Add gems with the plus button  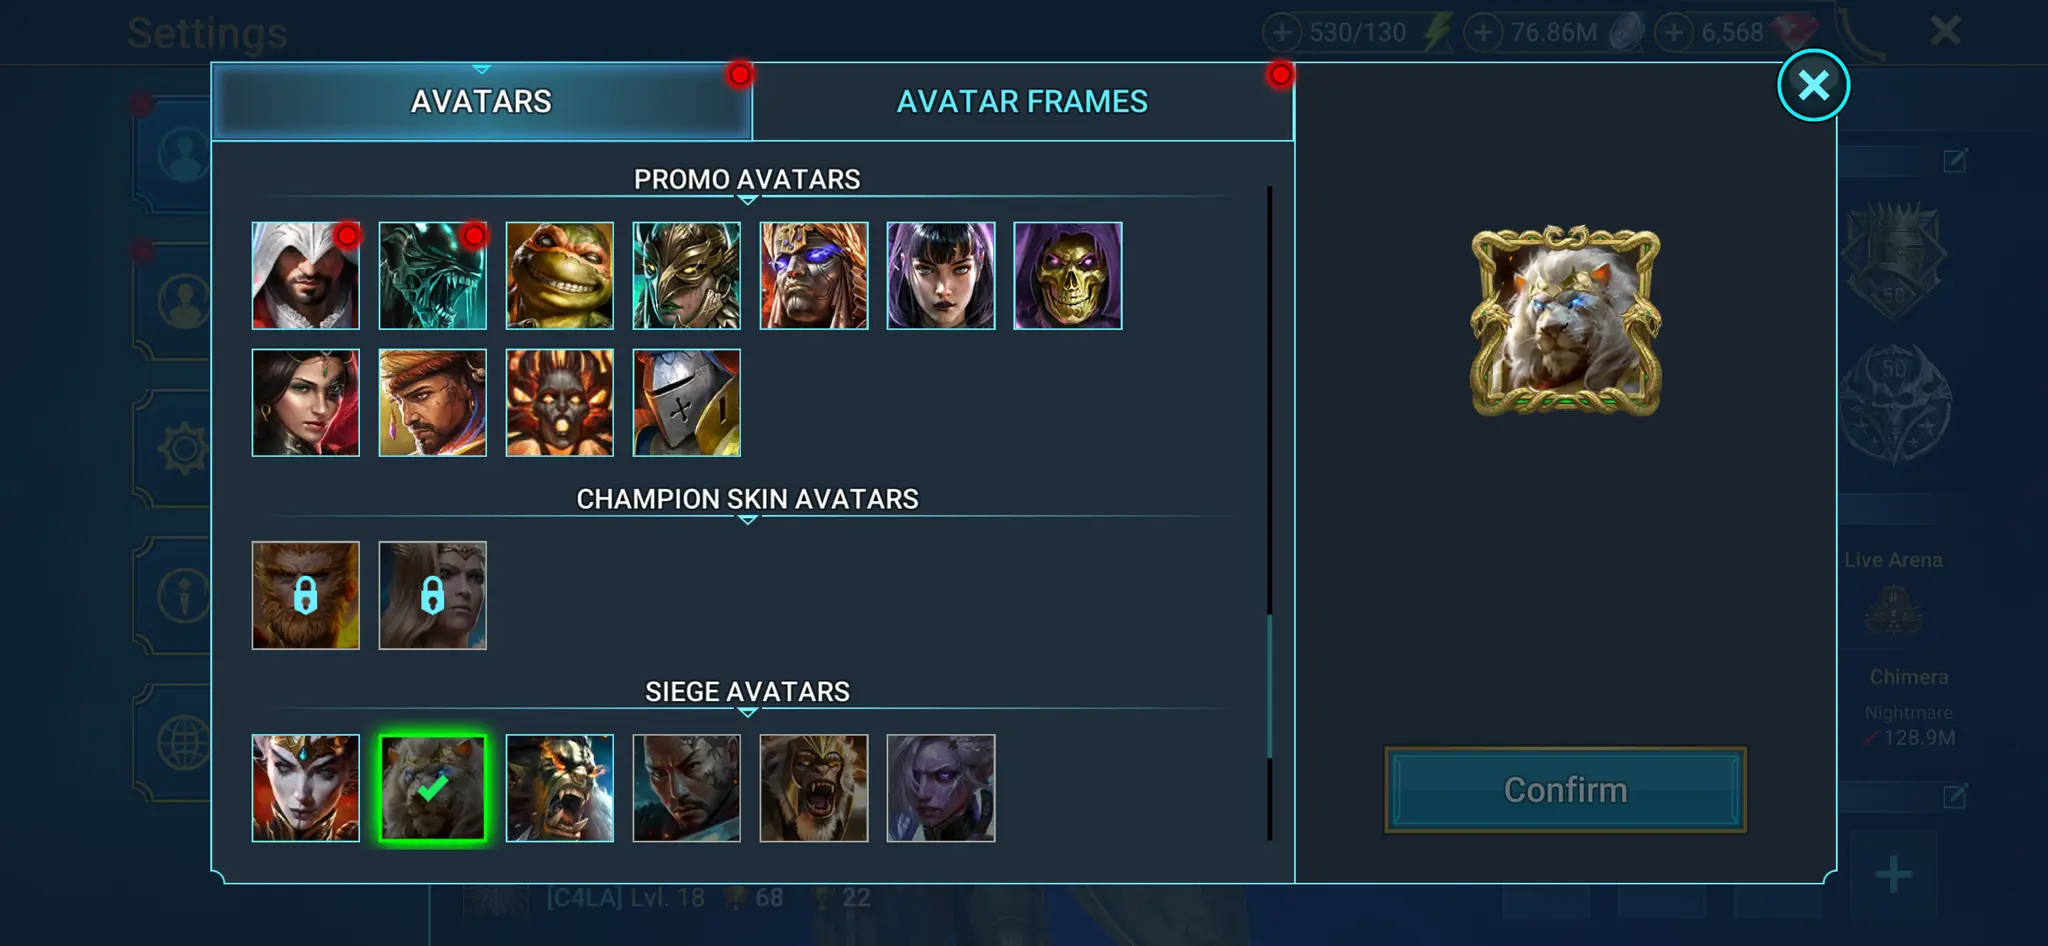1673,32
